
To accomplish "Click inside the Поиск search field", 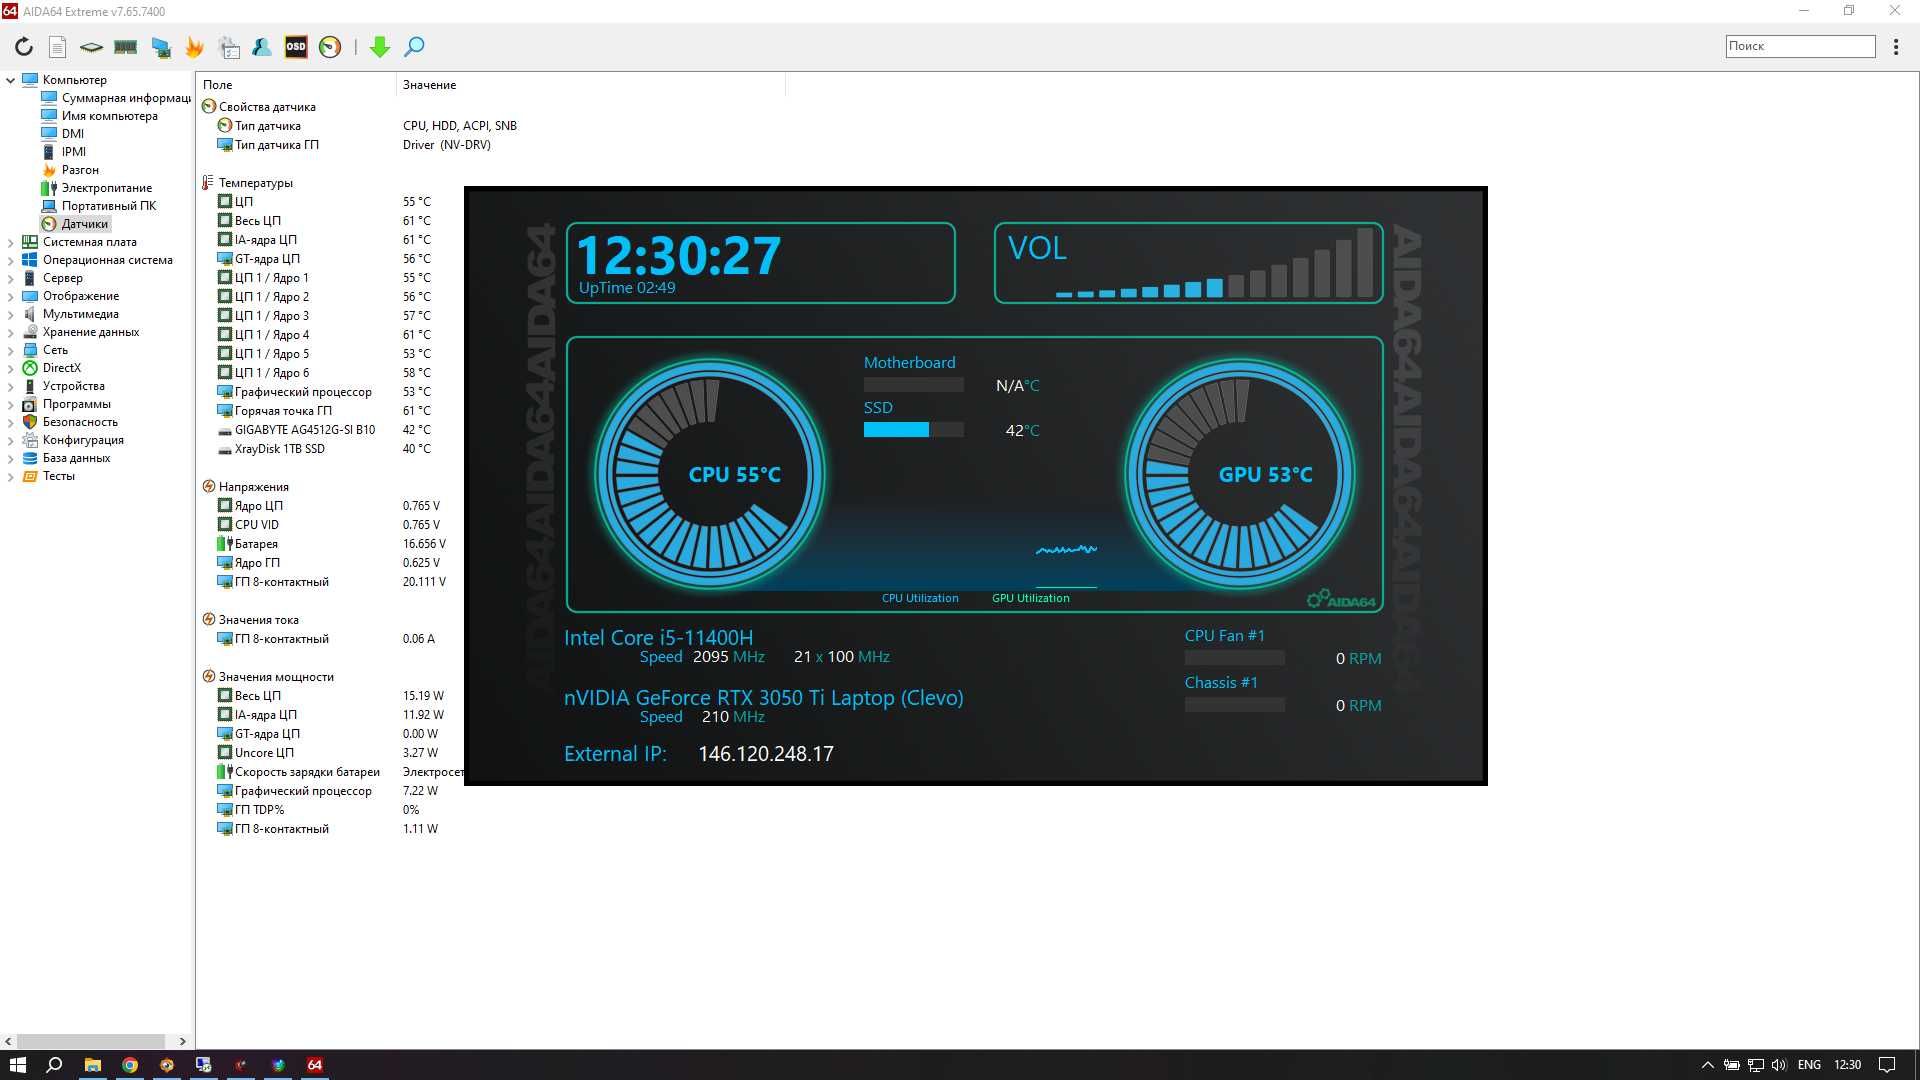I will pos(1800,46).
